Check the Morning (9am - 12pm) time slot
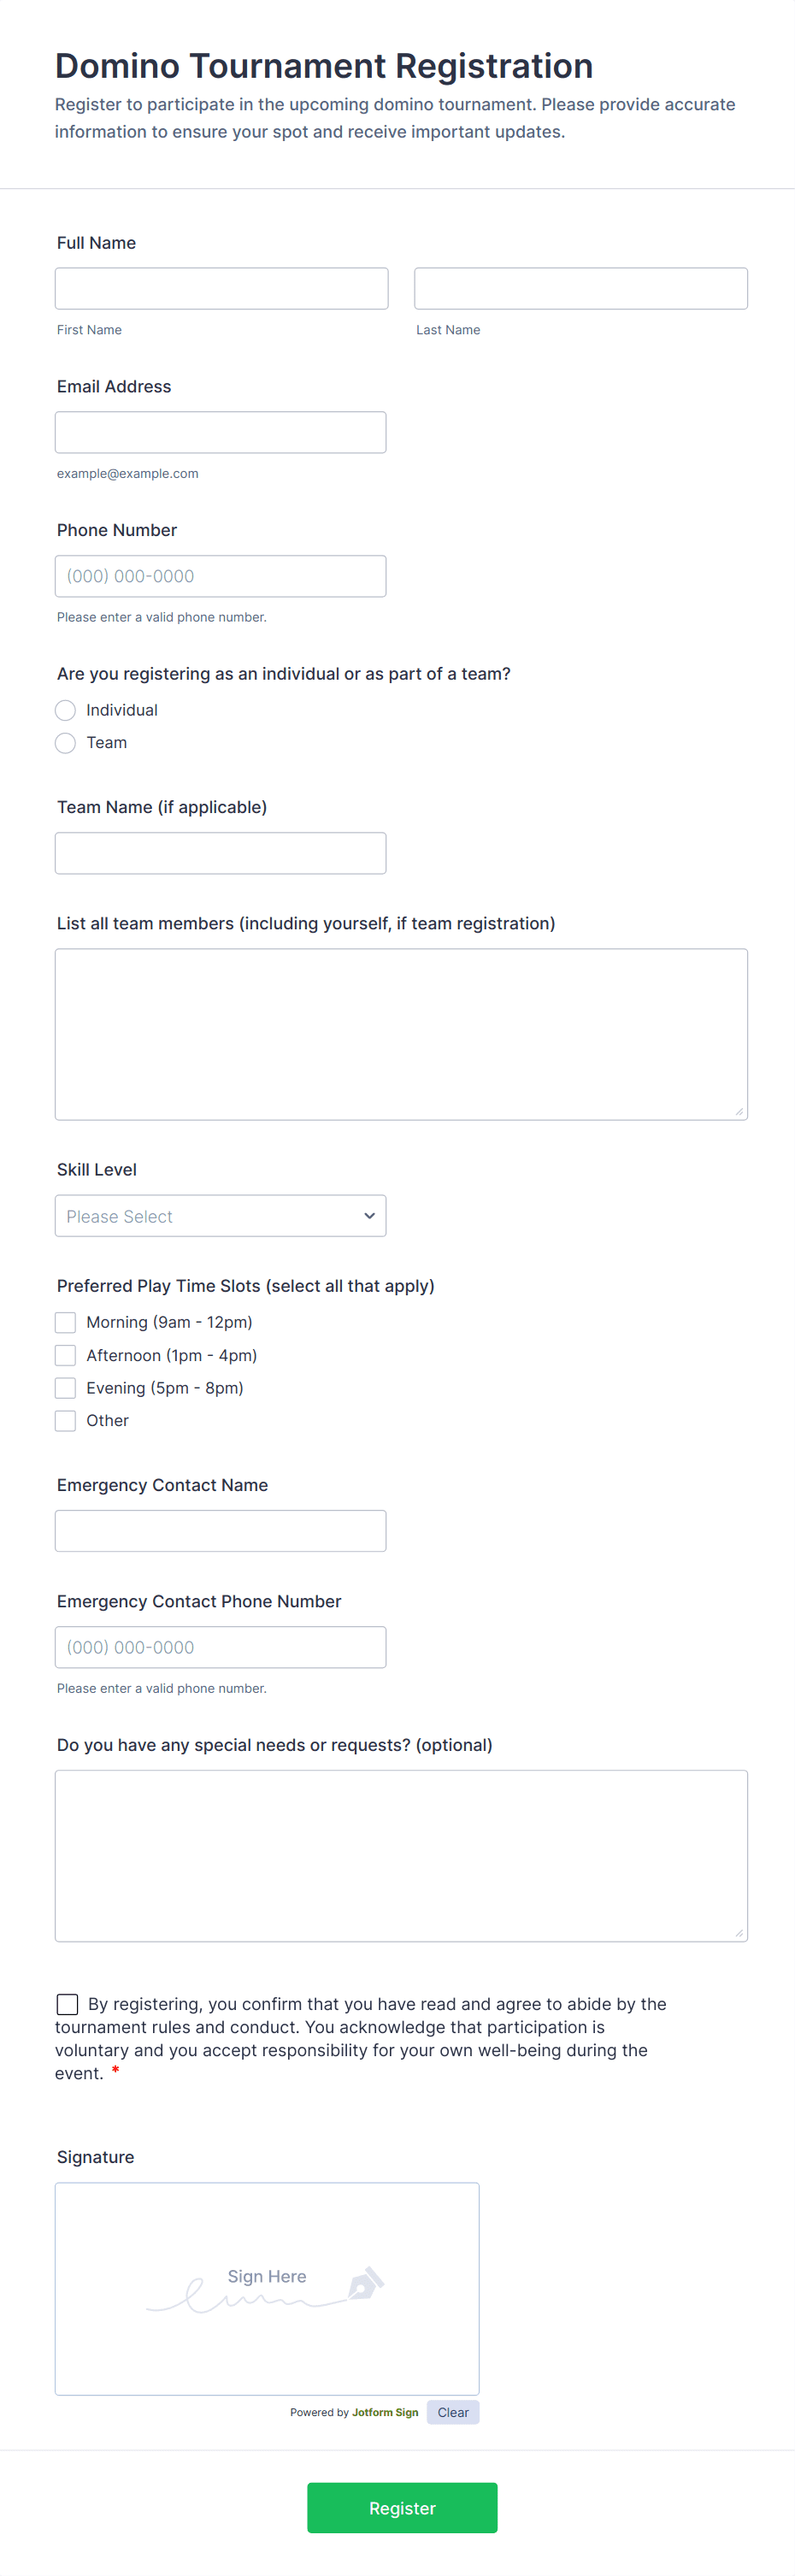The height and width of the screenshot is (2576, 795). (65, 1322)
